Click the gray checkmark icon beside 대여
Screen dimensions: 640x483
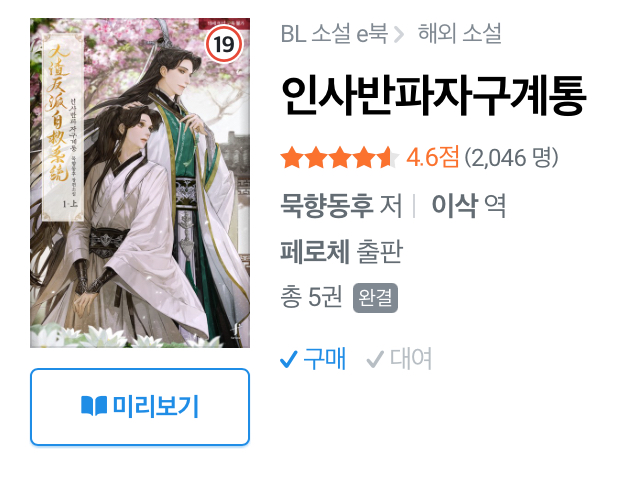tap(375, 359)
